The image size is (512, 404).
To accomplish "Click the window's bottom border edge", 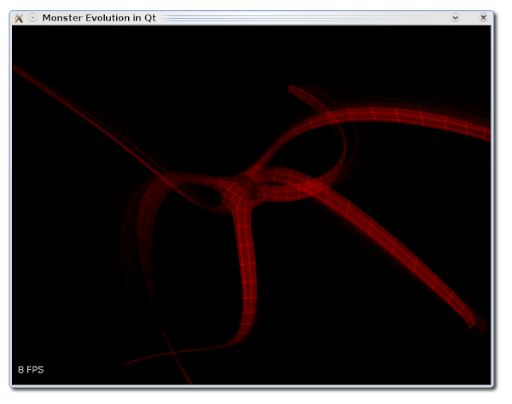I will pos(252,387).
